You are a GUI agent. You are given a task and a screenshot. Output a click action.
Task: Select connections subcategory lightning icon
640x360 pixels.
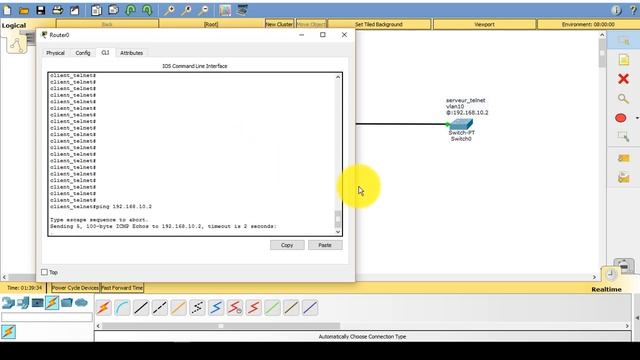coord(9,332)
